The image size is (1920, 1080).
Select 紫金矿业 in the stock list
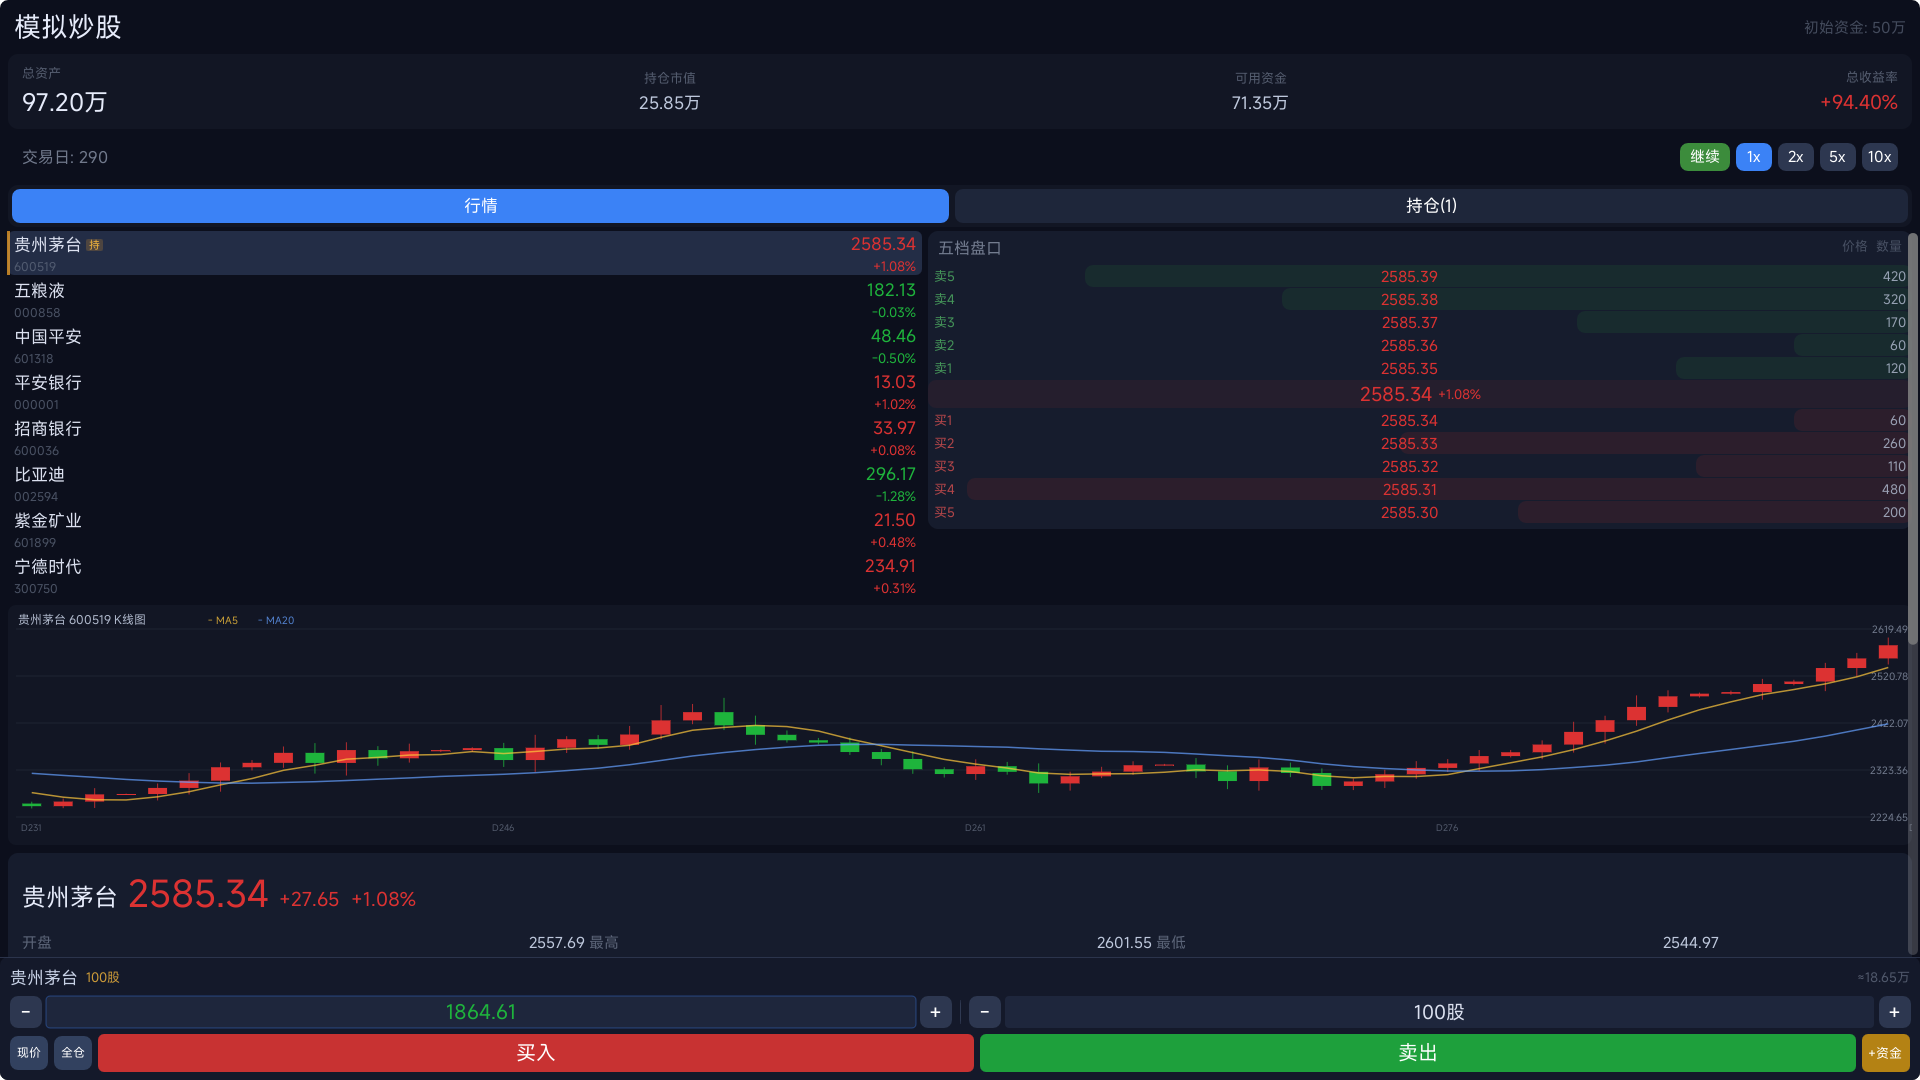click(465, 530)
